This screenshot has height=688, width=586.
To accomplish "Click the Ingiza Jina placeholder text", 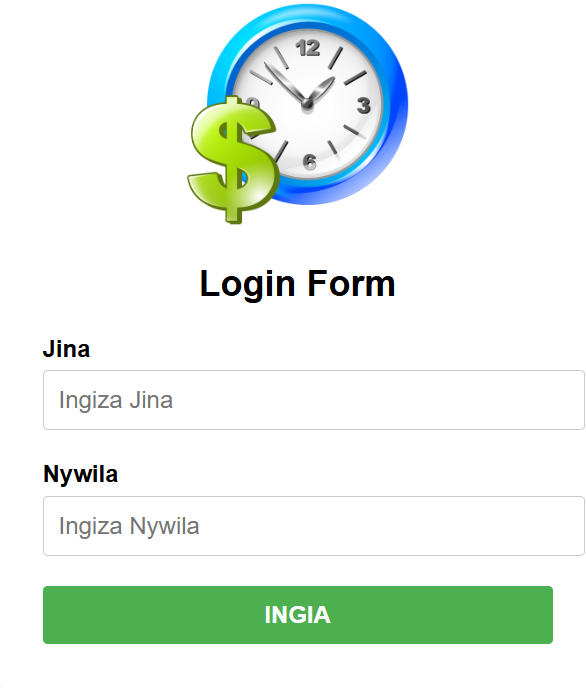I will (x=116, y=400).
